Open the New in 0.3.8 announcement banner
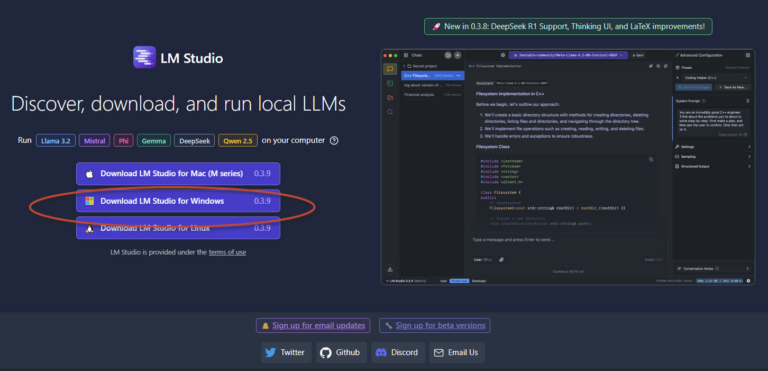This screenshot has width=768, height=371. [x=568, y=26]
